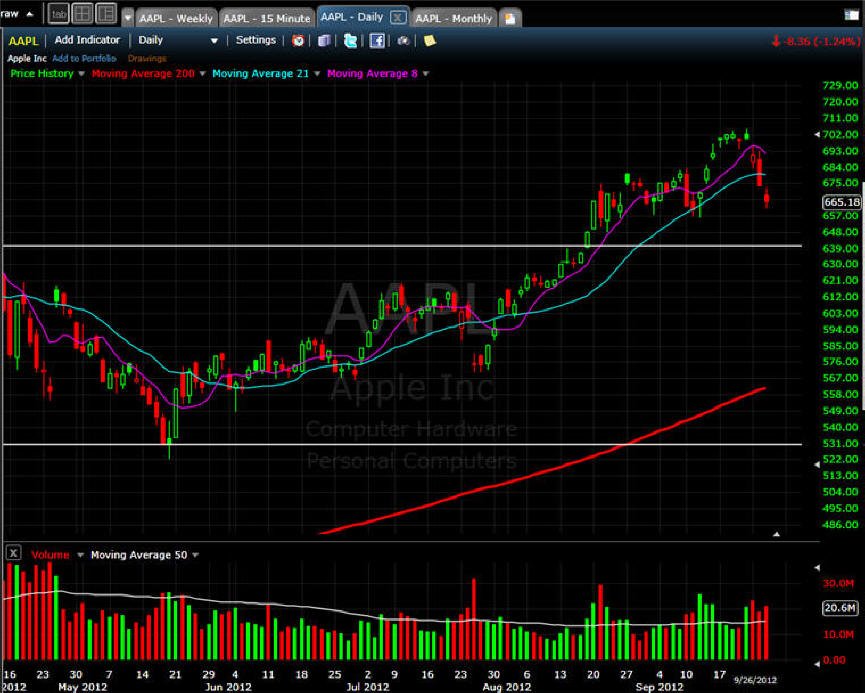The image size is (865, 693).
Task: Click the Moving Average 200 label
Action: point(143,73)
